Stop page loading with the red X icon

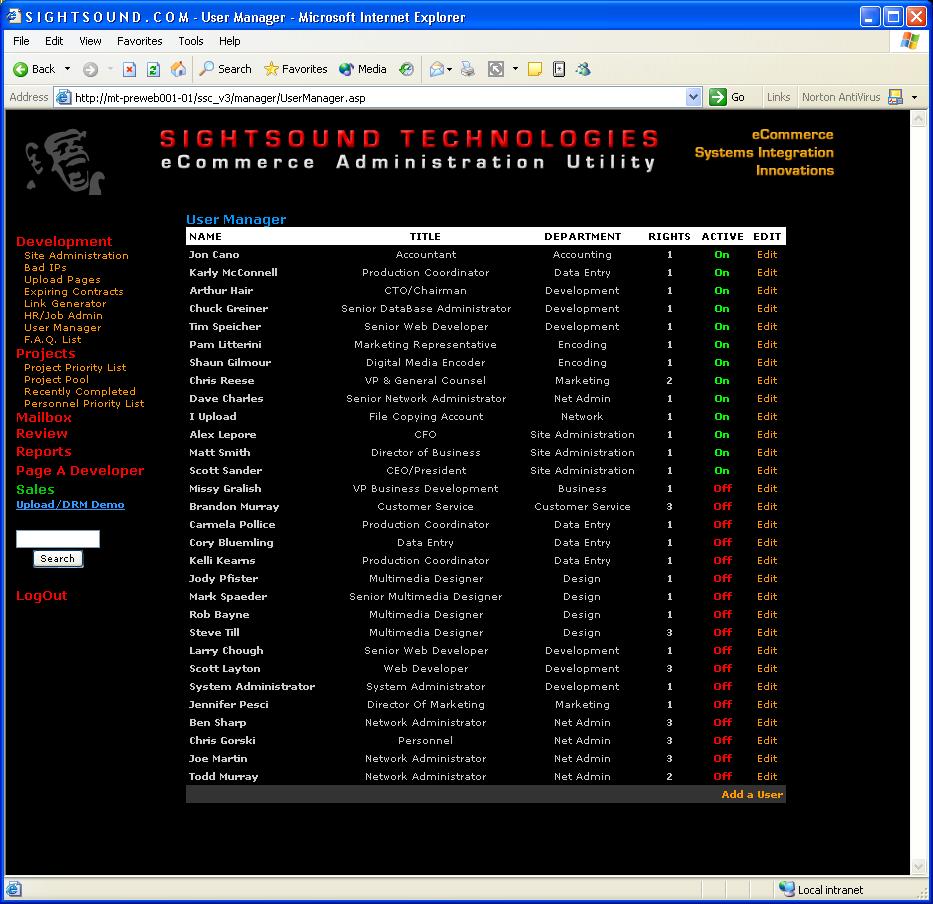click(129, 70)
